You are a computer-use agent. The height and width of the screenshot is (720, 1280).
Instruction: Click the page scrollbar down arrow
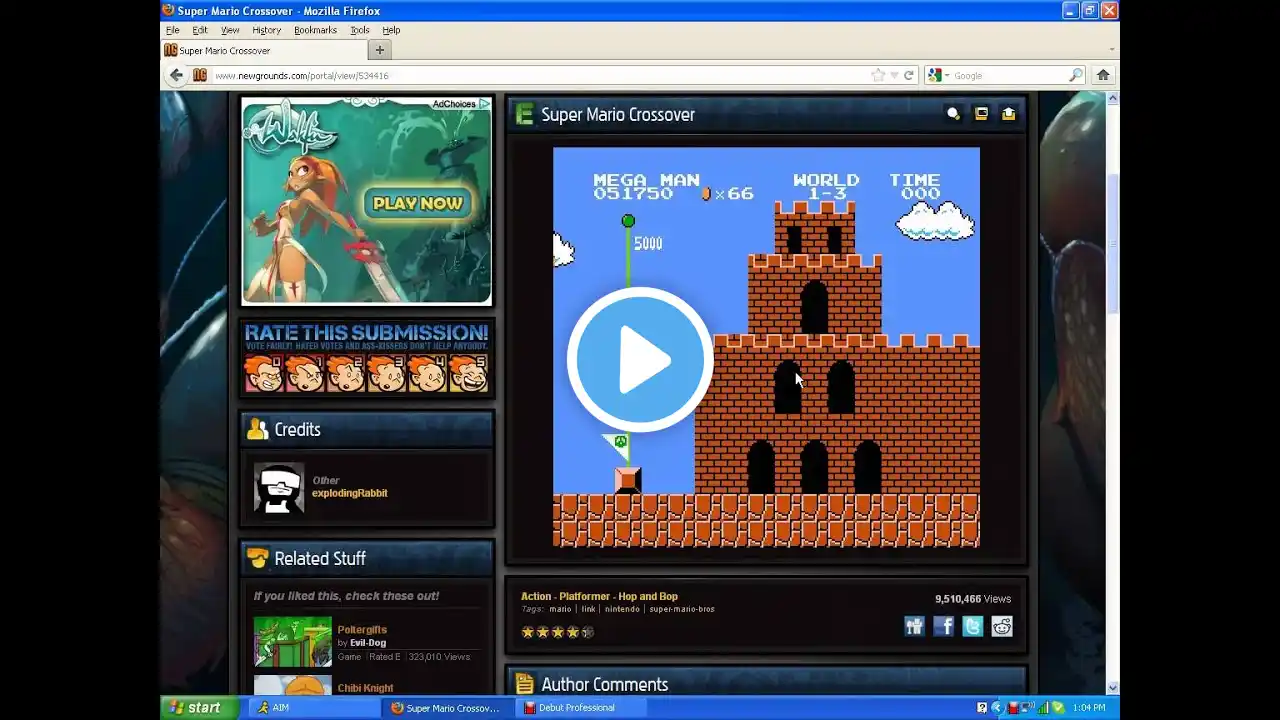click(x=1112, y=687)
